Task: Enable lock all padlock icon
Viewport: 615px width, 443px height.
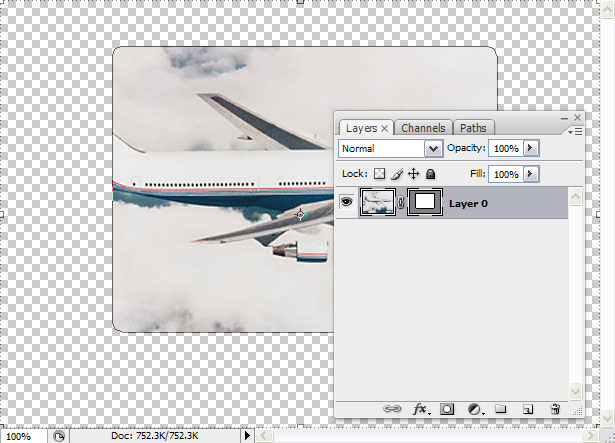Action: (430, 174)
